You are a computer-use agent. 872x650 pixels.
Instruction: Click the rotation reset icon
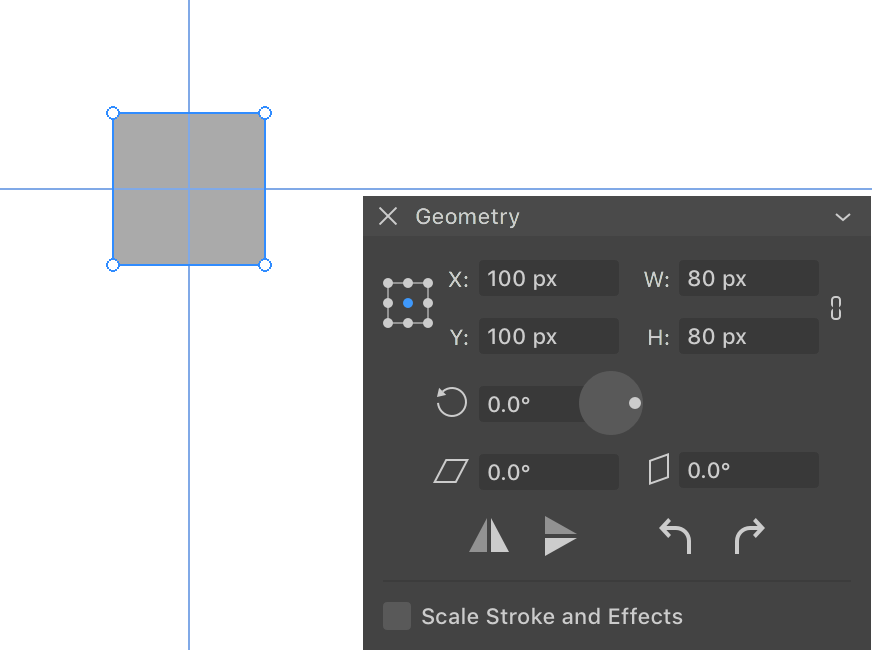tap(451, 402)
